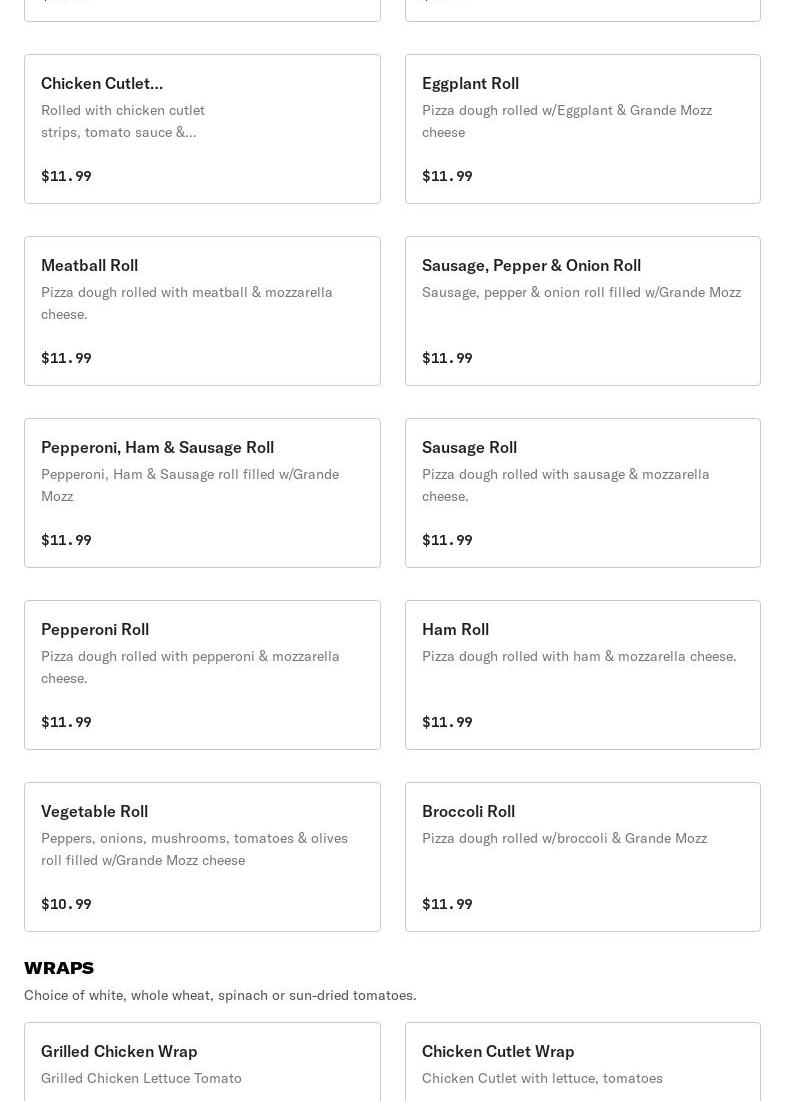Viewport: 785px width, 1101px height.
Task: Open Pepperoni, Ham & Sausage Roll item
Action: 157,447
